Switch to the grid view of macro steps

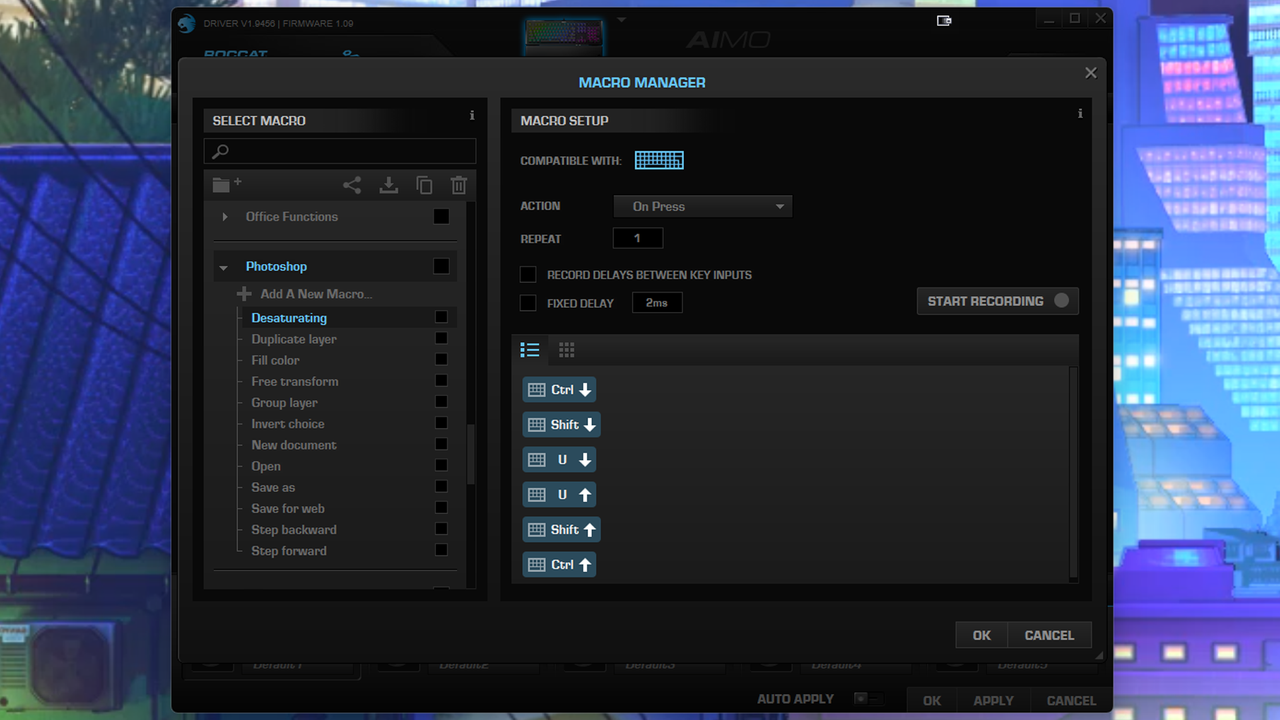click(x=567, y=350)
